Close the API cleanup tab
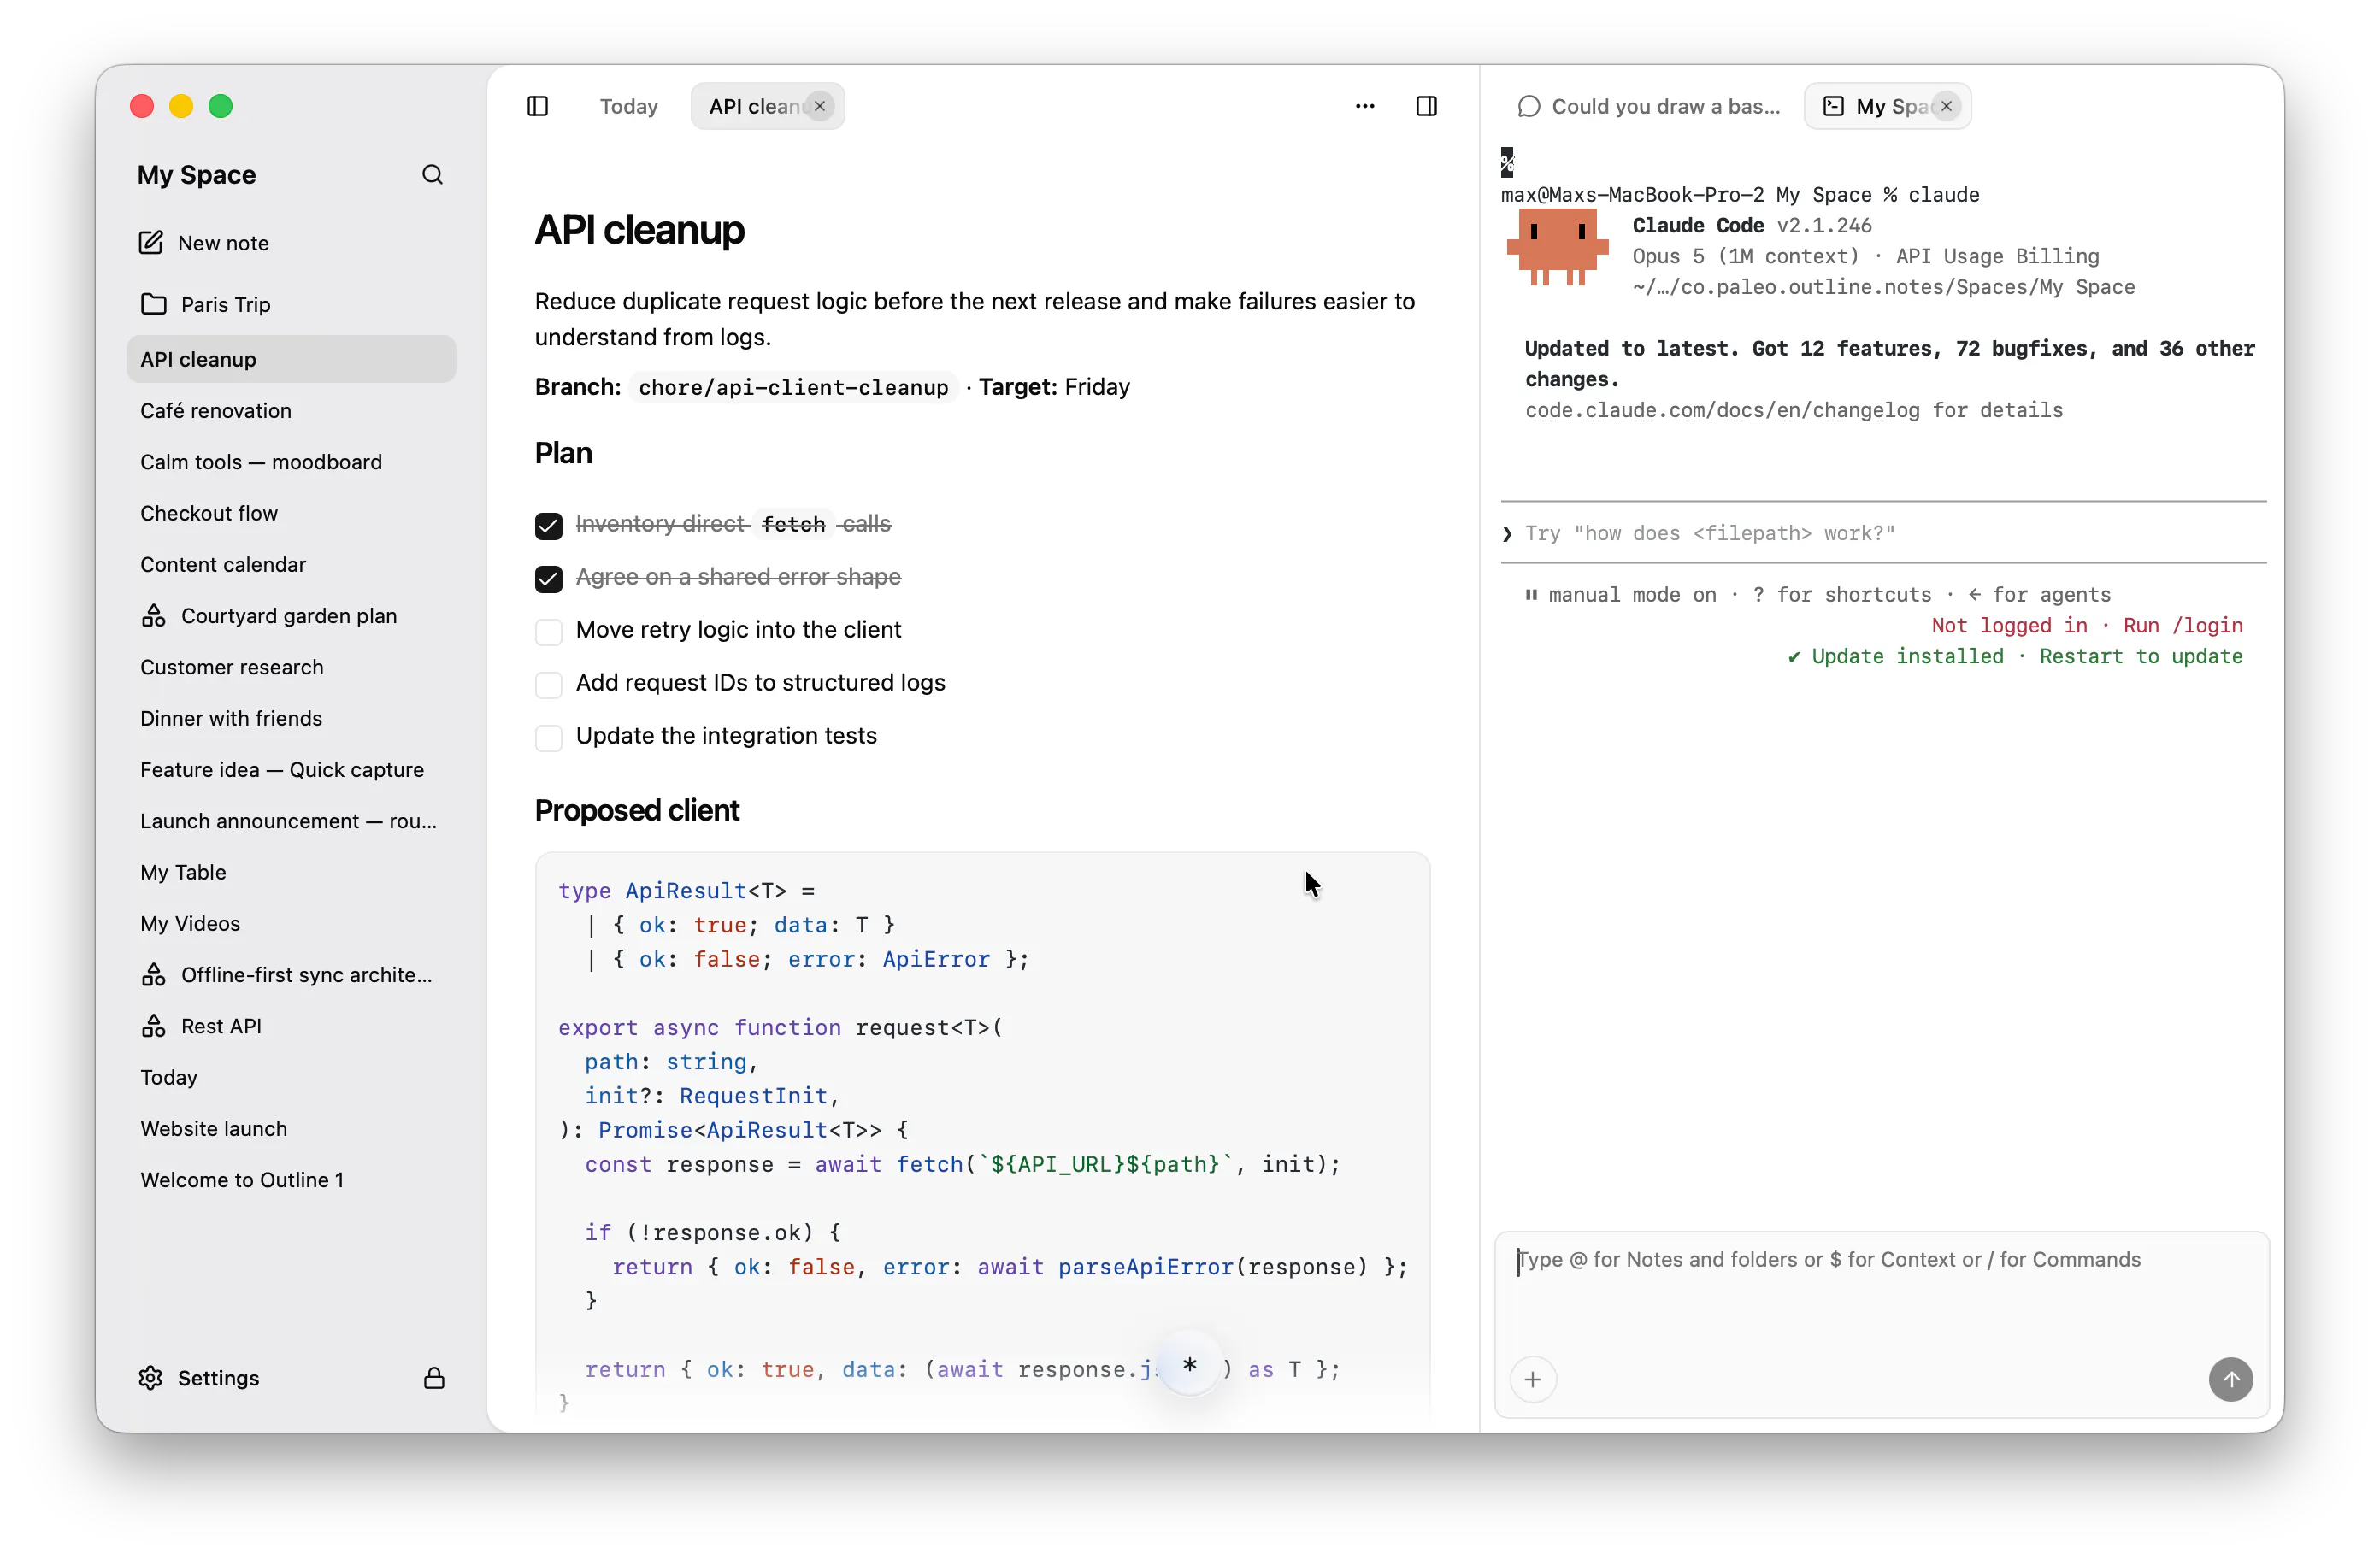Screen dimensions: 2380x1559 click(x=820, y=106)
